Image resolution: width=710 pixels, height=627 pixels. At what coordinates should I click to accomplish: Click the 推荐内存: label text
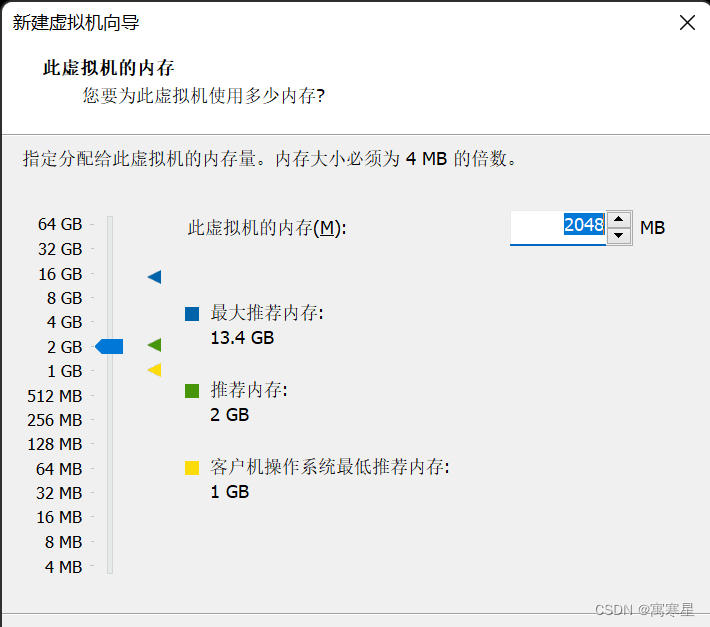tap(249, 390)
